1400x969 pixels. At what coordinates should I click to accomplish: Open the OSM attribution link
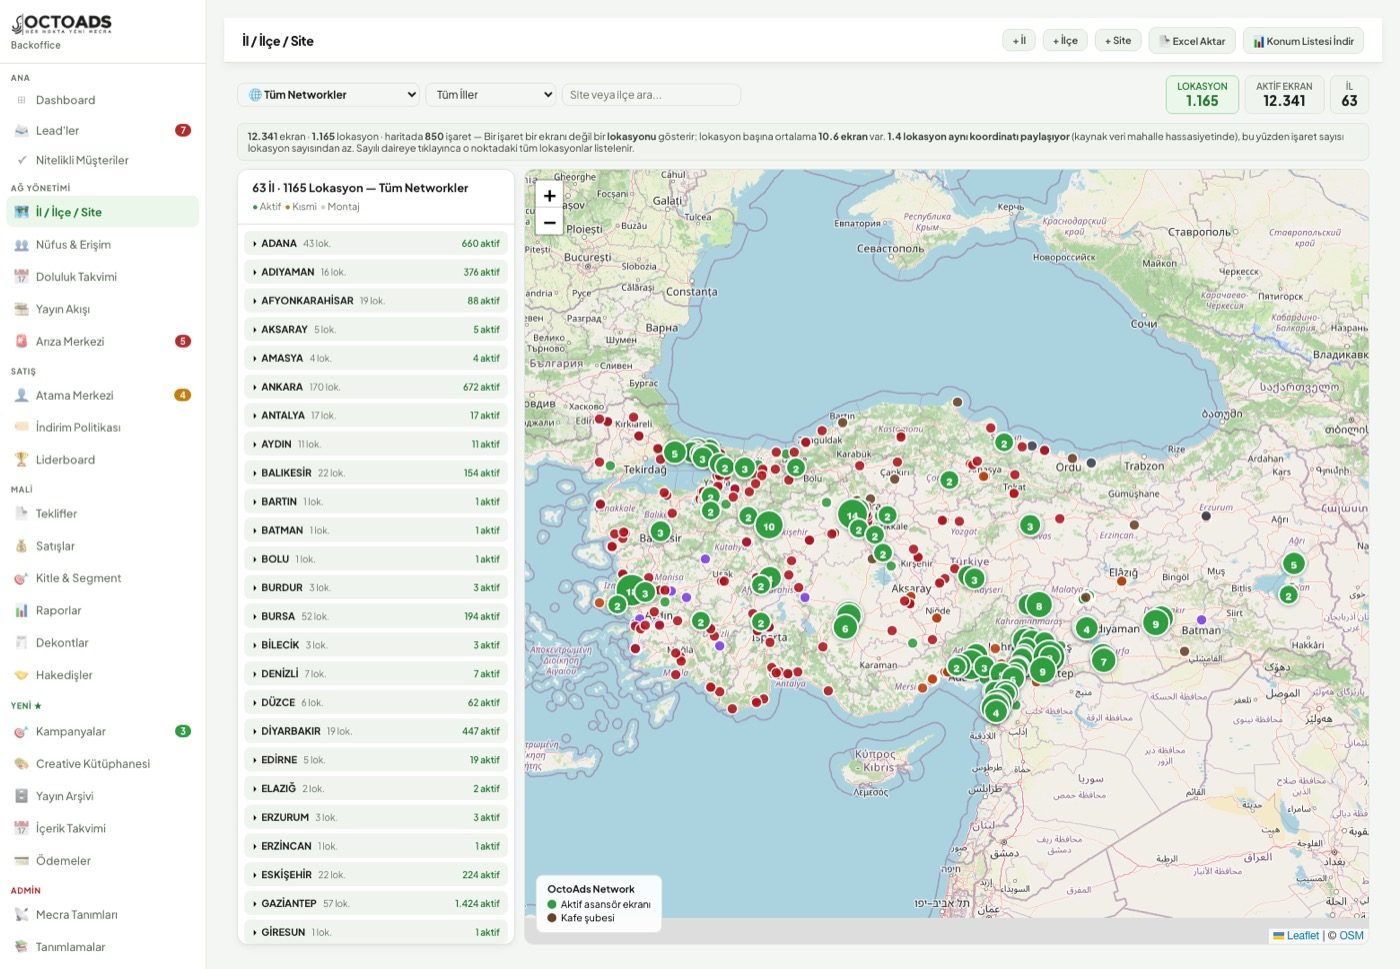coord(1351,936)
